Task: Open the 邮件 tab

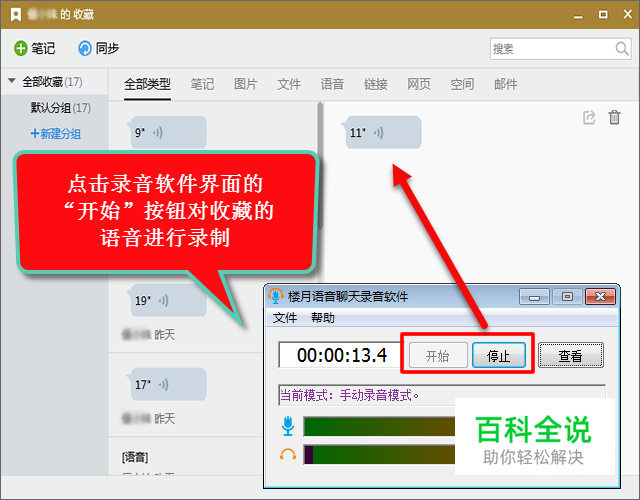Action: click(505, 84)
